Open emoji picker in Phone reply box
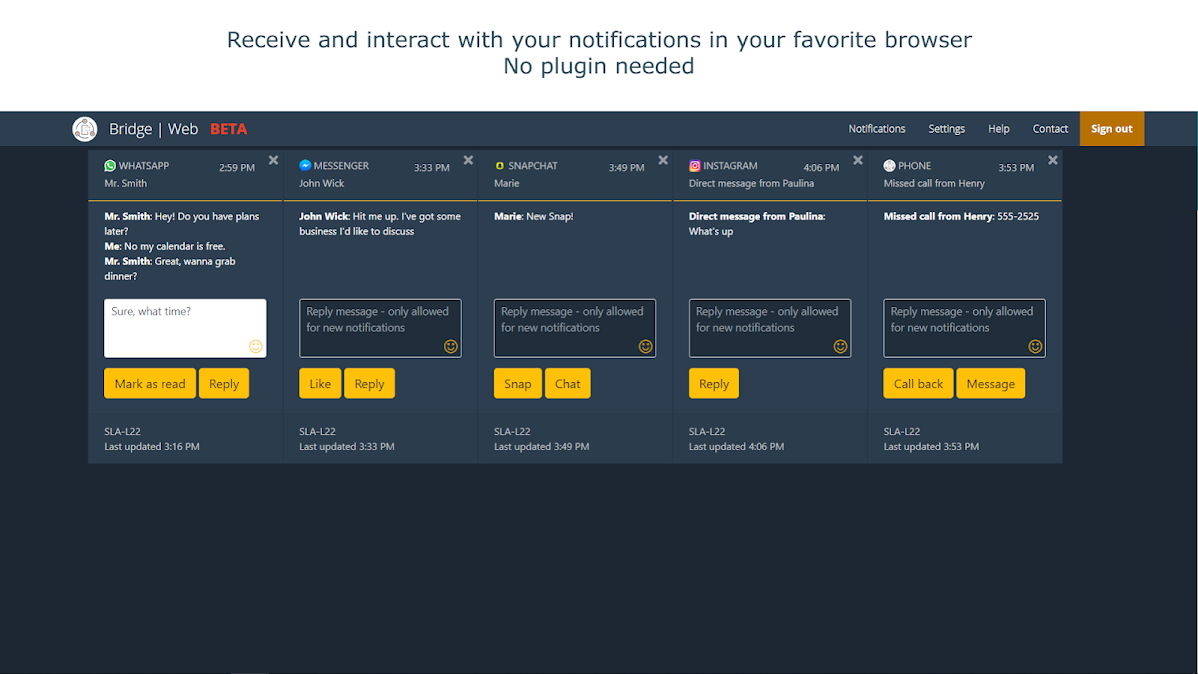Image resolution: width=1198 pixels, height=674 pixels. 1035,346
